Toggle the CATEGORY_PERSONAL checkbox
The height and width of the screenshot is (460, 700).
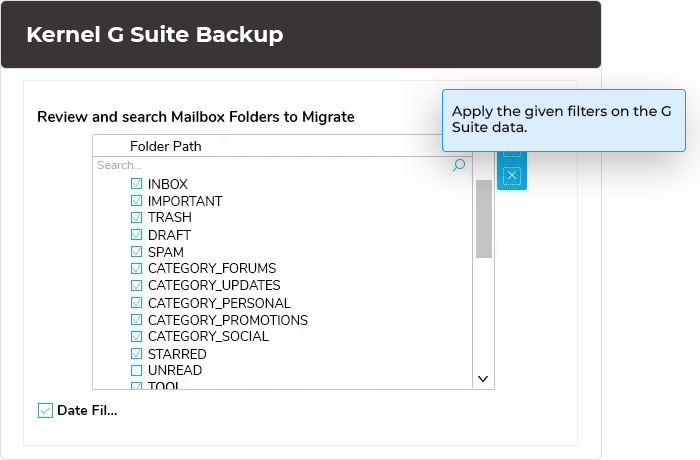(x=137, y=302)
